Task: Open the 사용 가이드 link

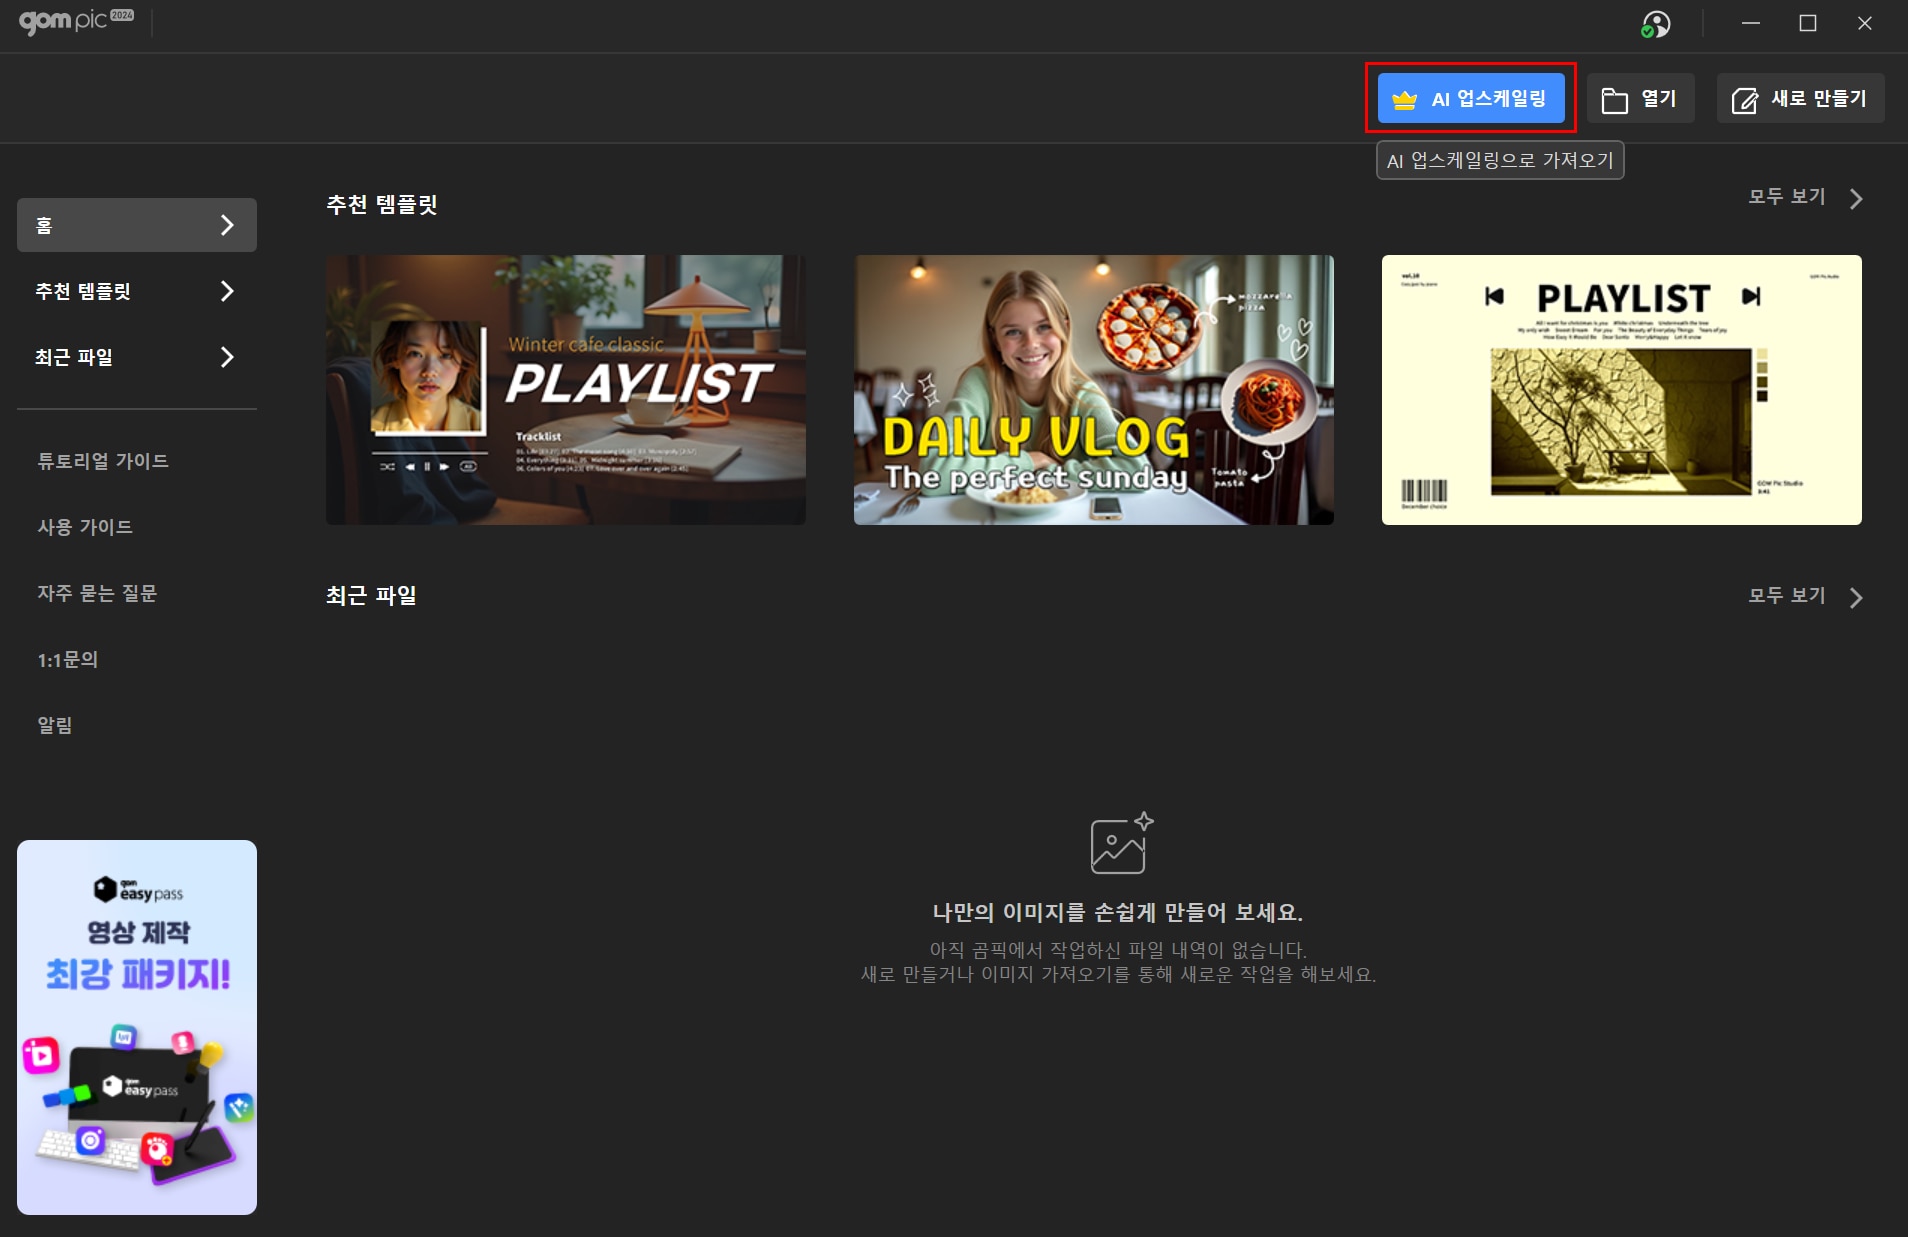Action: point(85,527)
